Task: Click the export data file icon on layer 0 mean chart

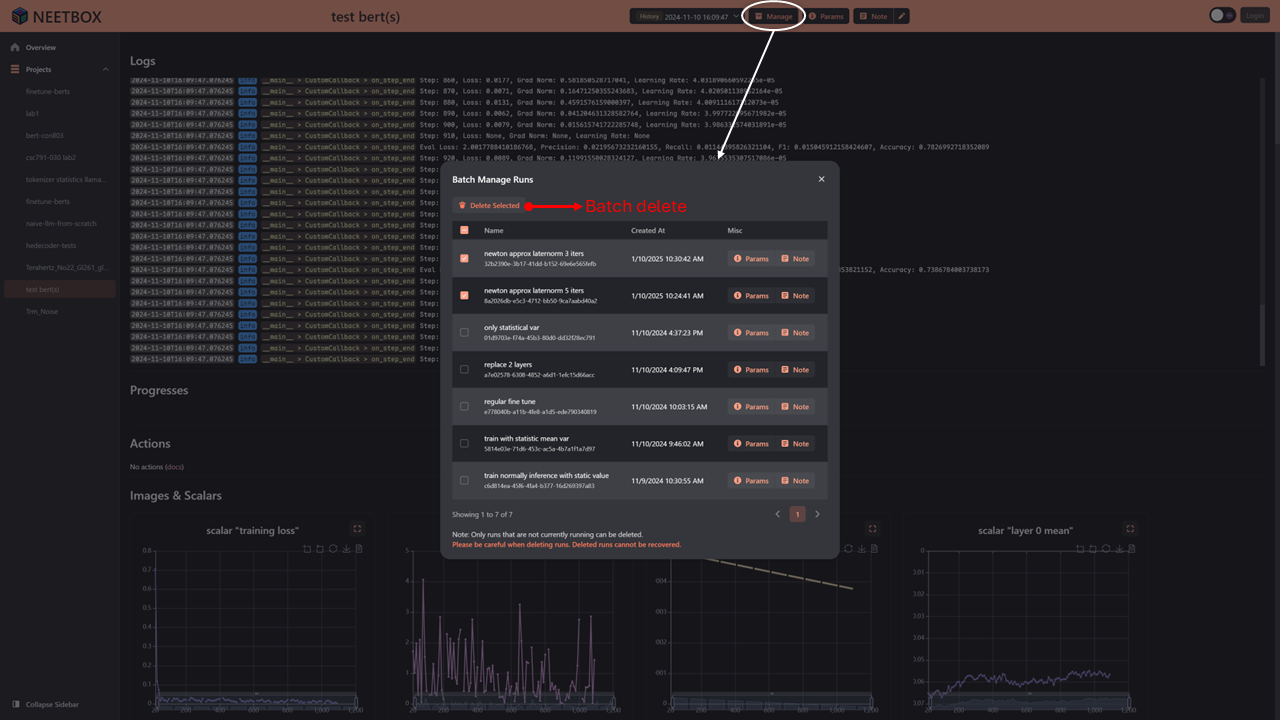Action: (x=1132, y=548)
